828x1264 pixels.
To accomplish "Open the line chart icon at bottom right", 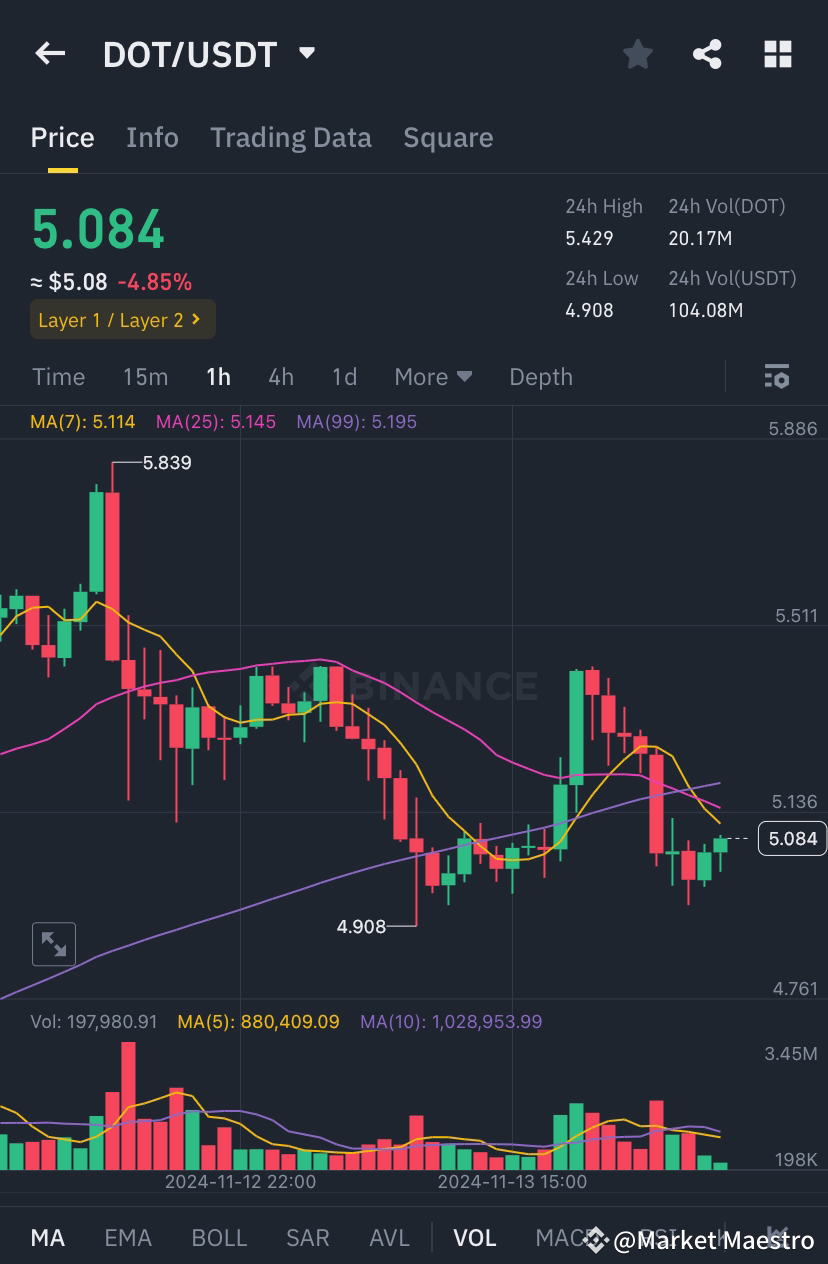I will 776,1237.
